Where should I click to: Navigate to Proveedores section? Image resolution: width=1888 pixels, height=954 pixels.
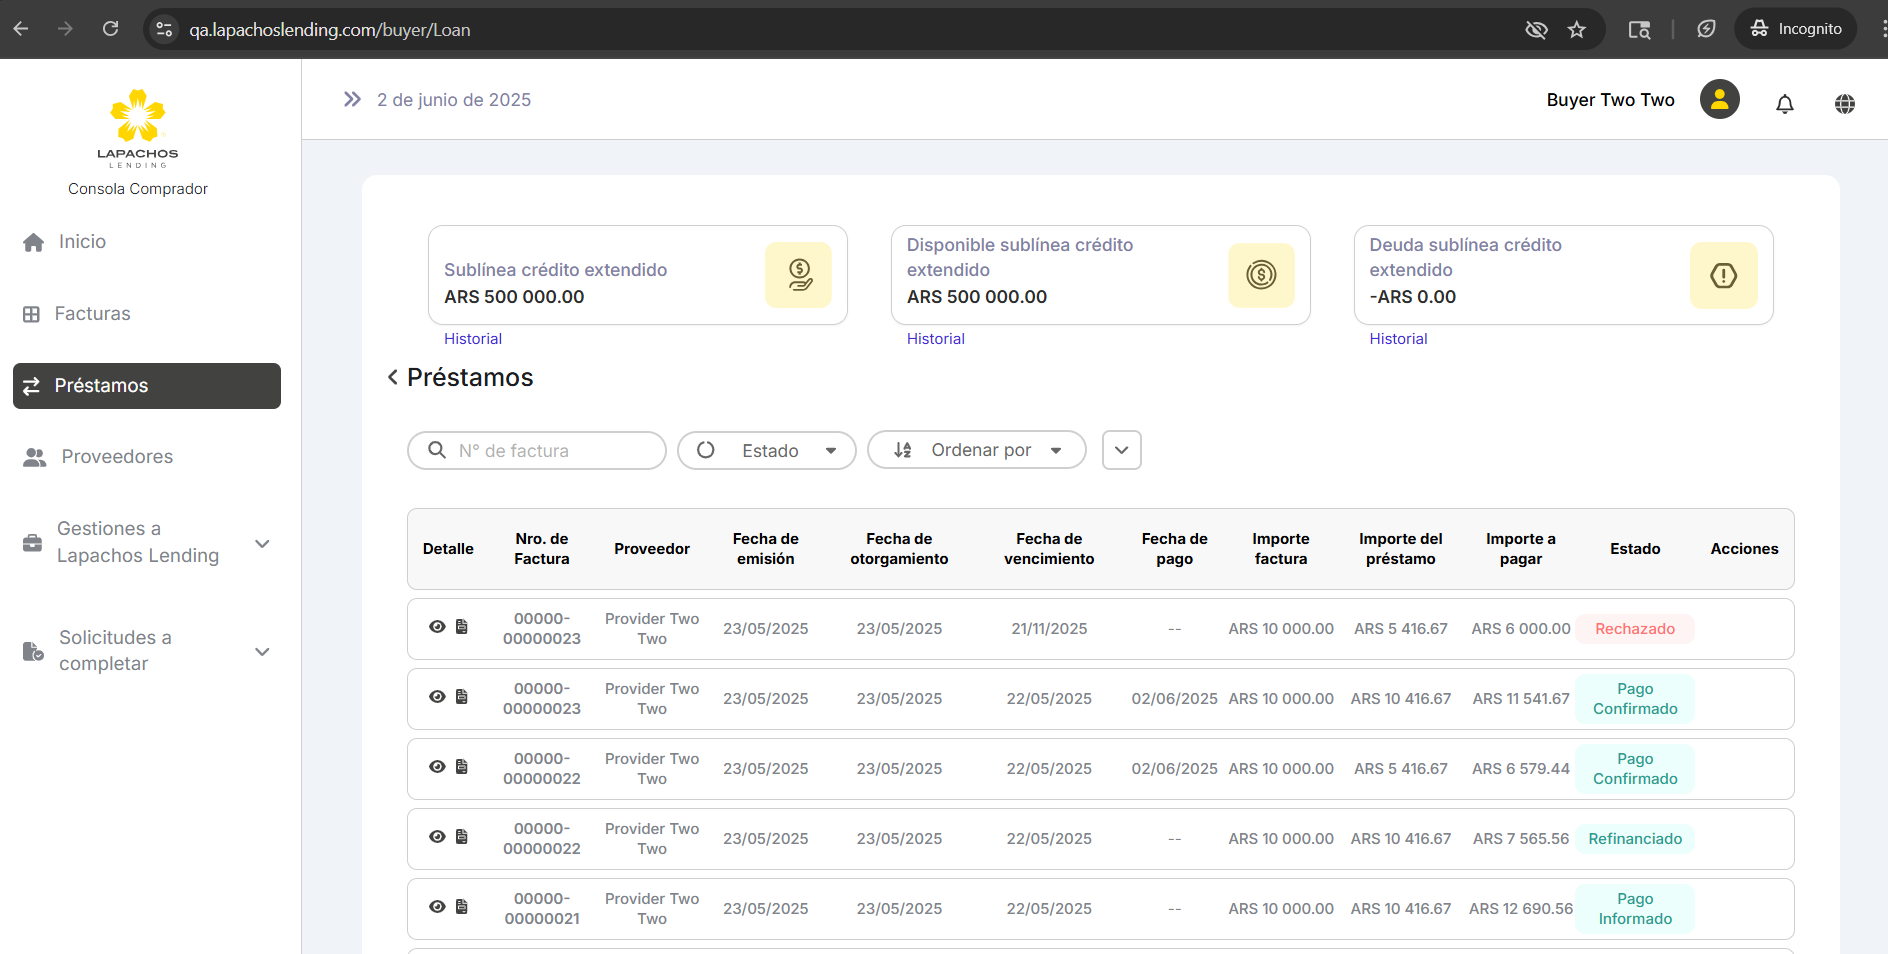(116, 457)
